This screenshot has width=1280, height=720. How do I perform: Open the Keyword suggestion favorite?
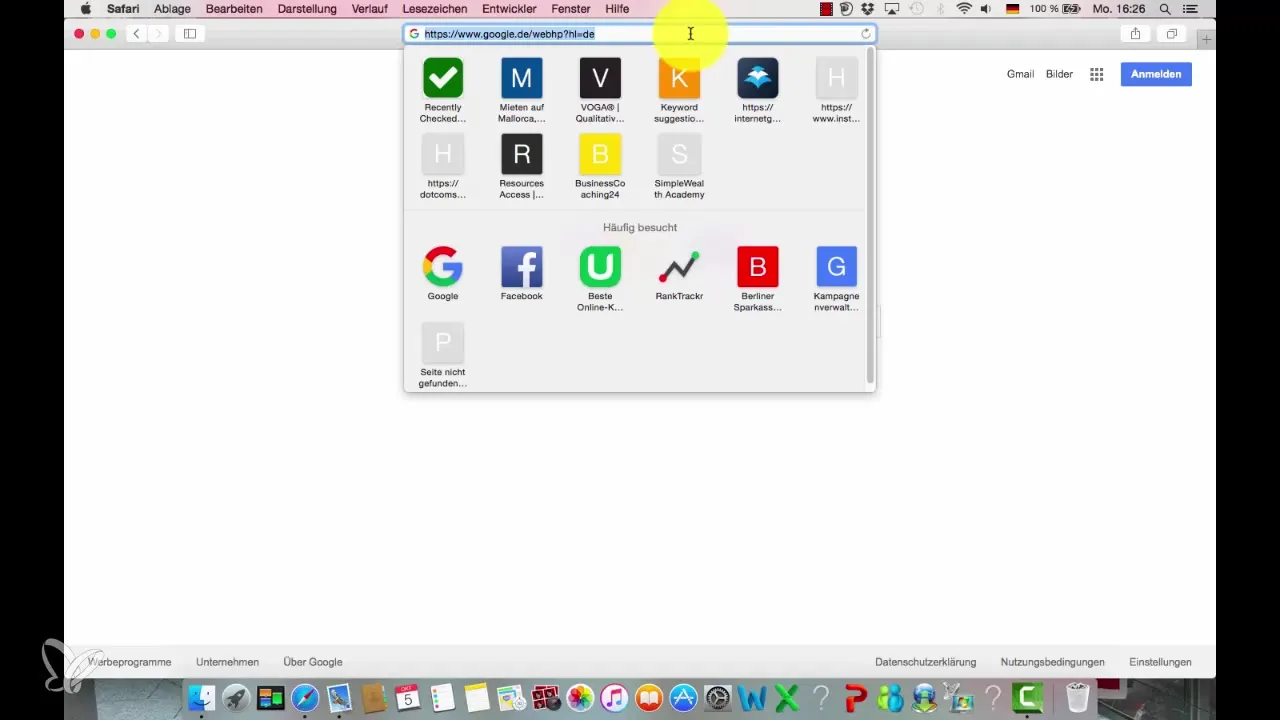679,90
